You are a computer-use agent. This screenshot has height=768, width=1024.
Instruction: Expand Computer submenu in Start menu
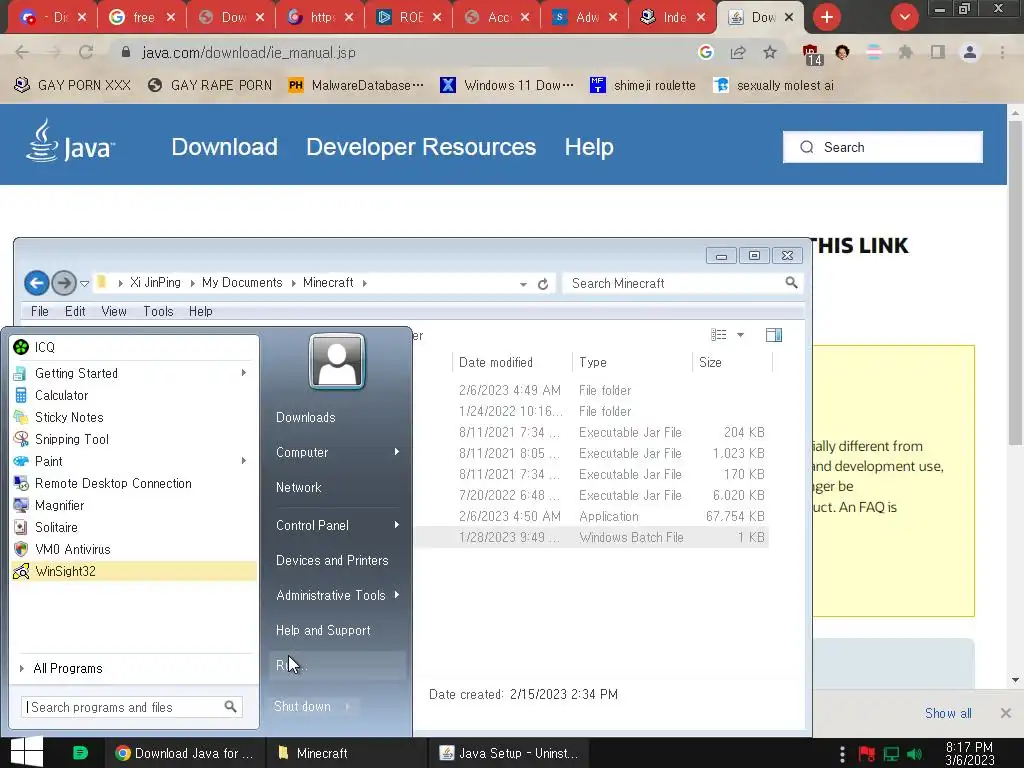click(396, 452)
